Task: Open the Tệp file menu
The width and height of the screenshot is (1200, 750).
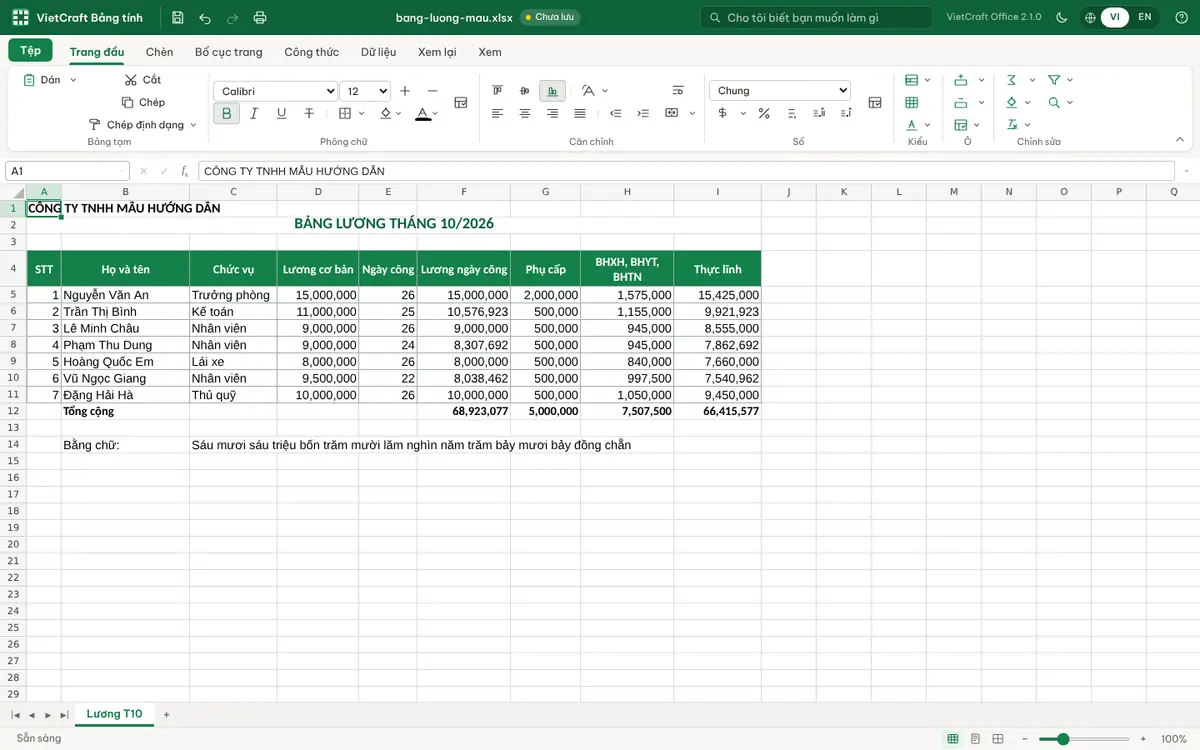Action: pos(30,51)
